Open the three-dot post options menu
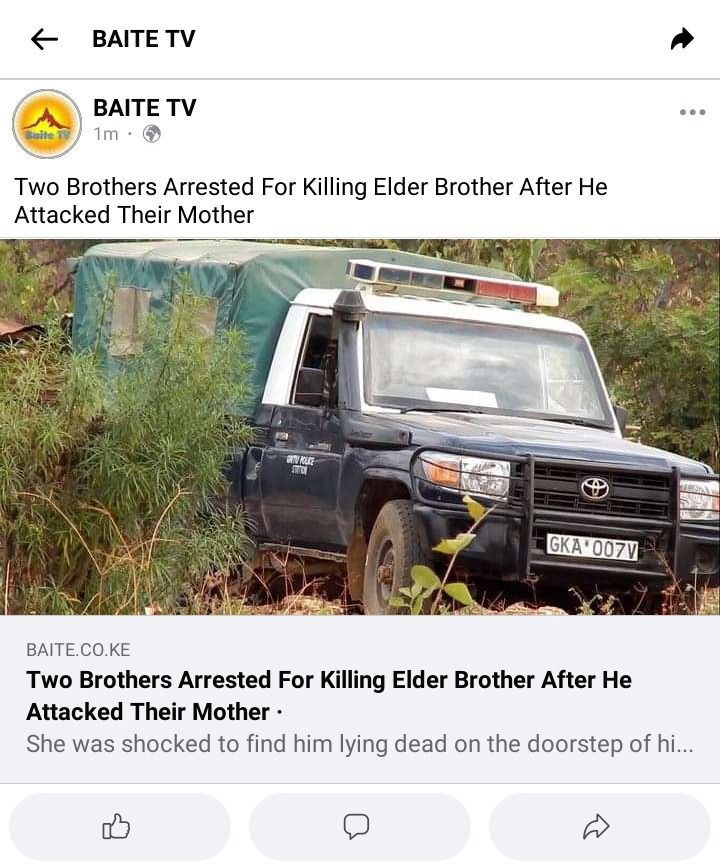Screen dimensions: 720x863 (692, 112)
